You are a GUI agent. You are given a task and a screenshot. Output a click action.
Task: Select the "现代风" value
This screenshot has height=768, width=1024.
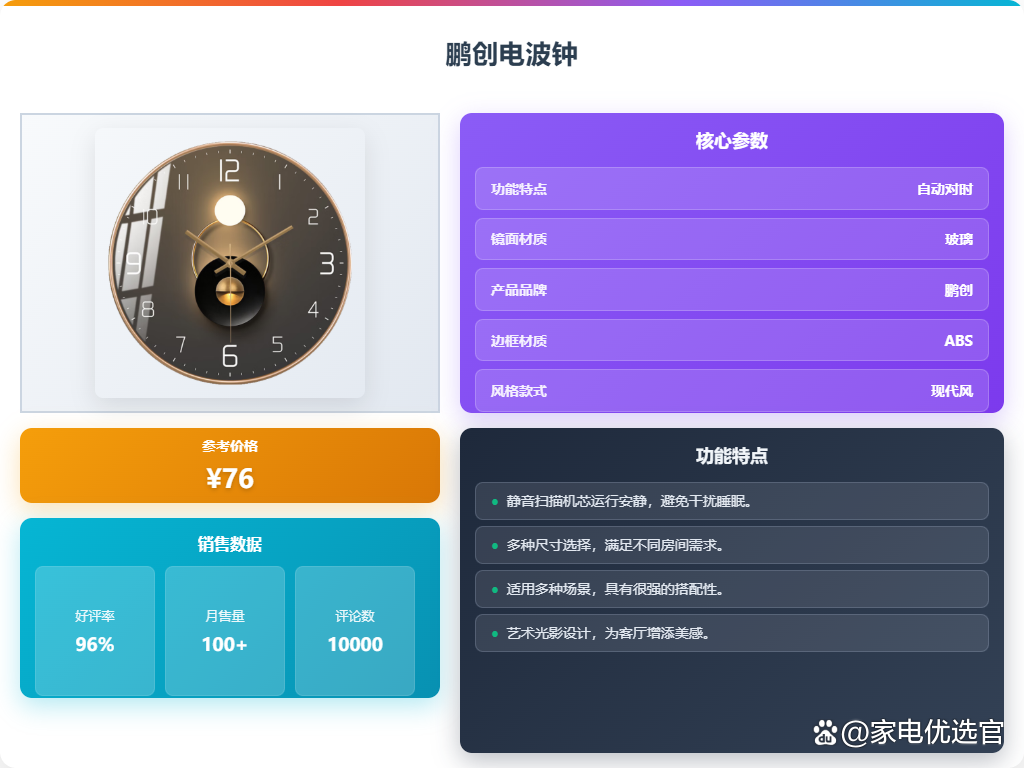point(952,391)
